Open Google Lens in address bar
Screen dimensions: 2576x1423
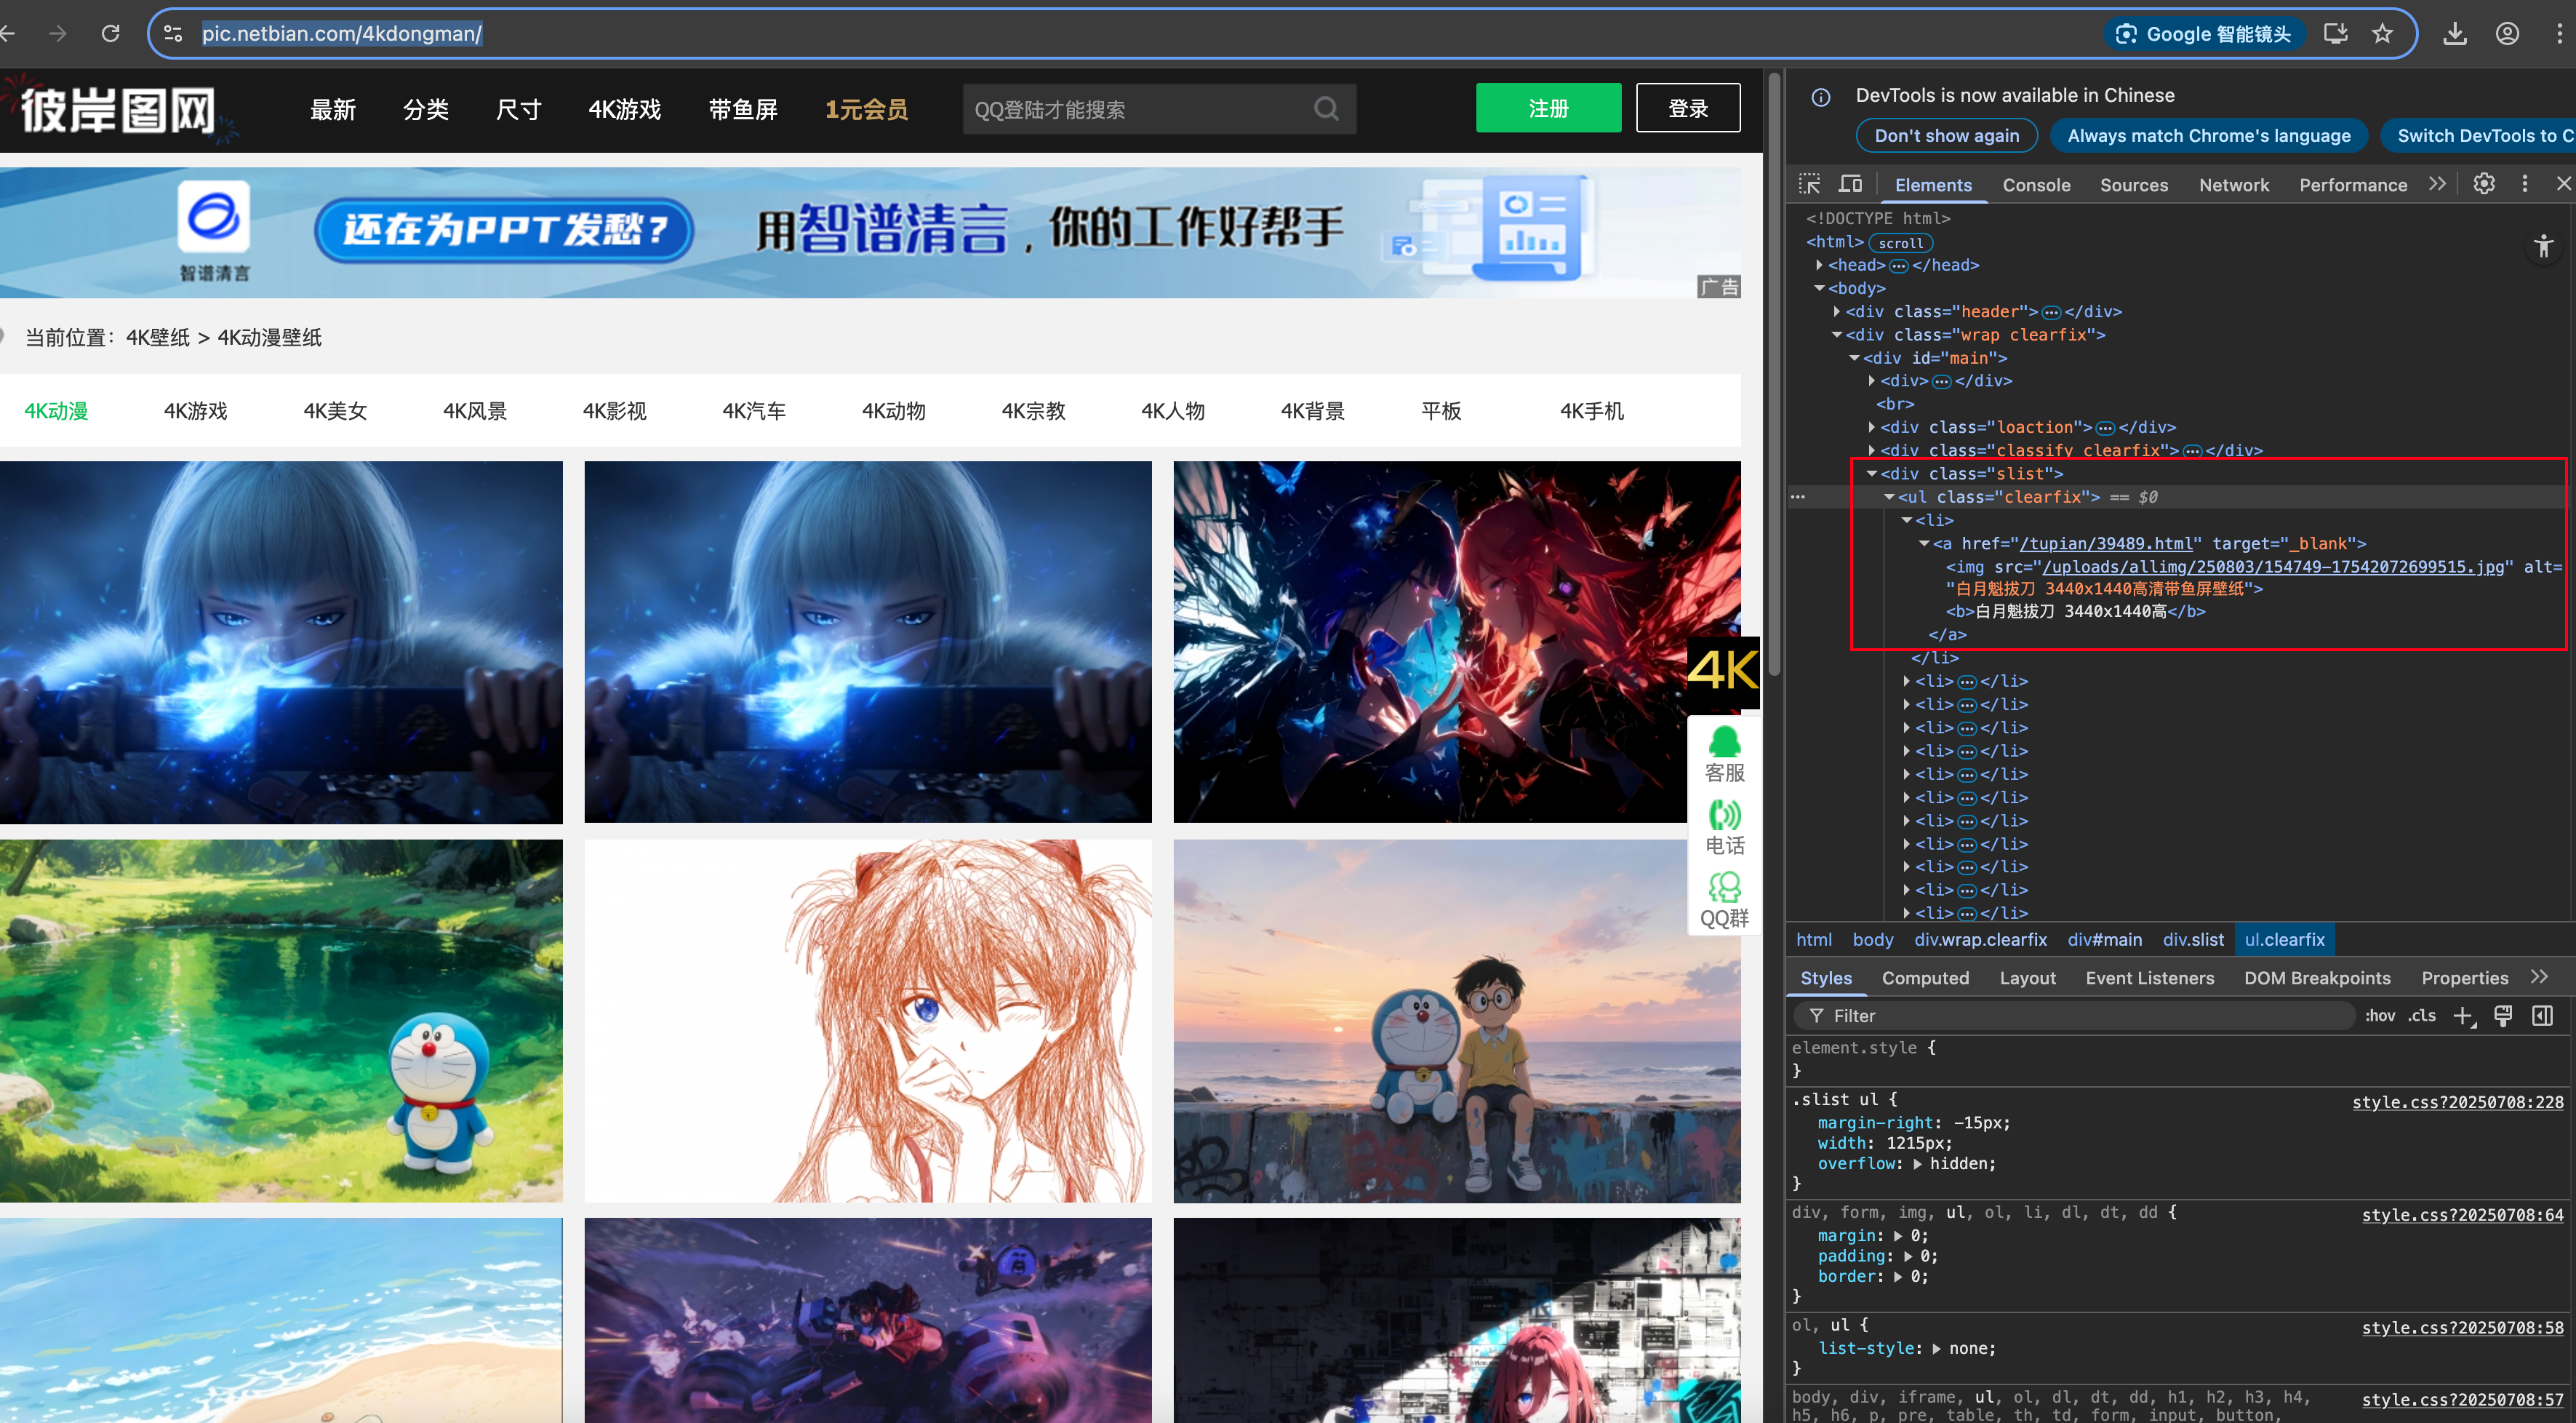2204,34
